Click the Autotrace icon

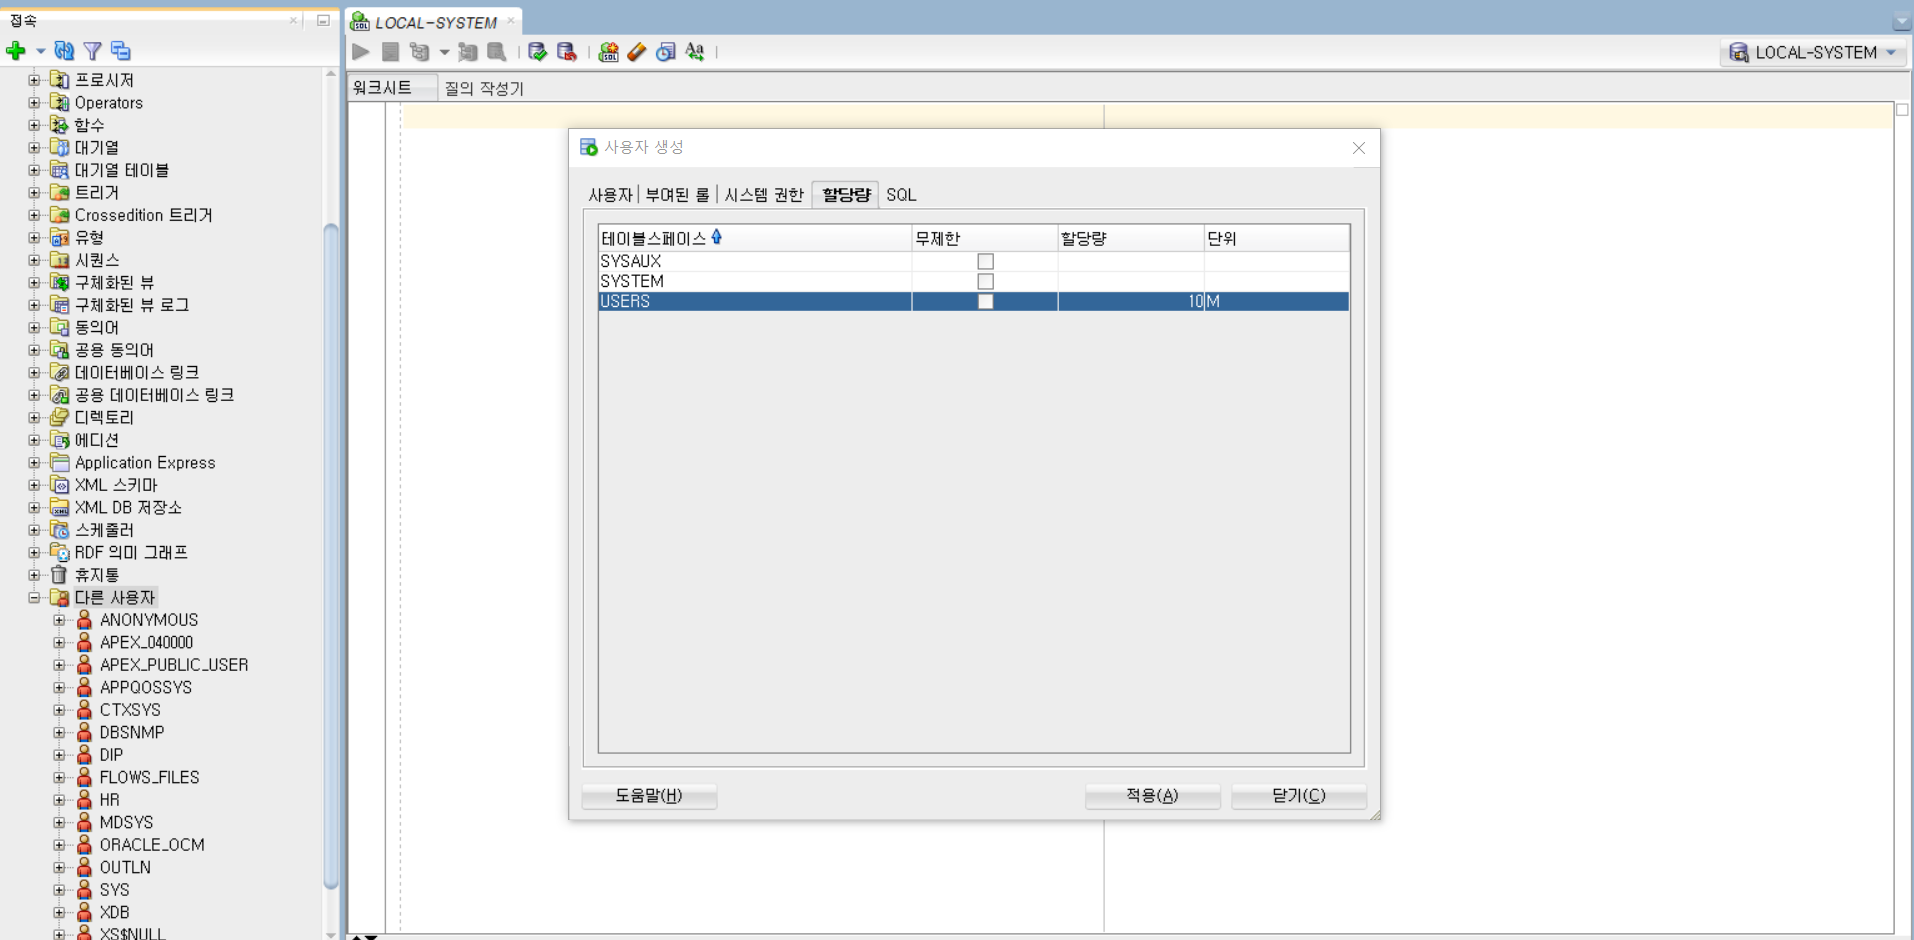tap(467, 52)
